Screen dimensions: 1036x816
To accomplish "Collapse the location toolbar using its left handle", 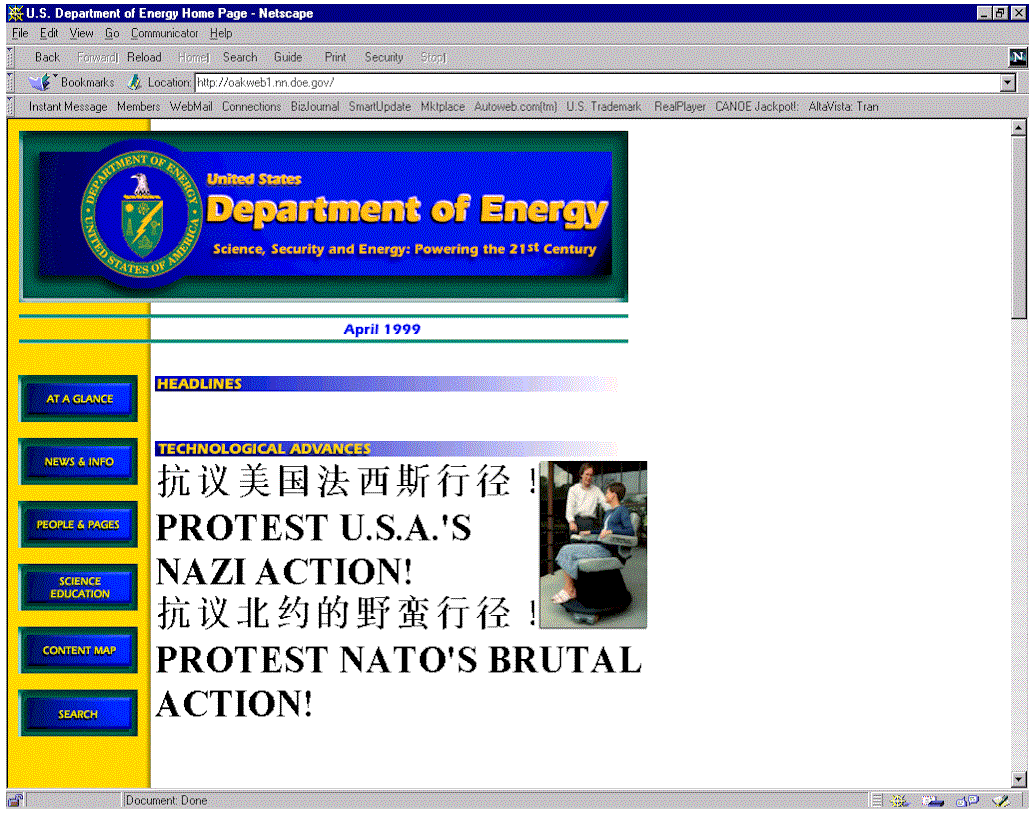I will [x=11, y=82].
